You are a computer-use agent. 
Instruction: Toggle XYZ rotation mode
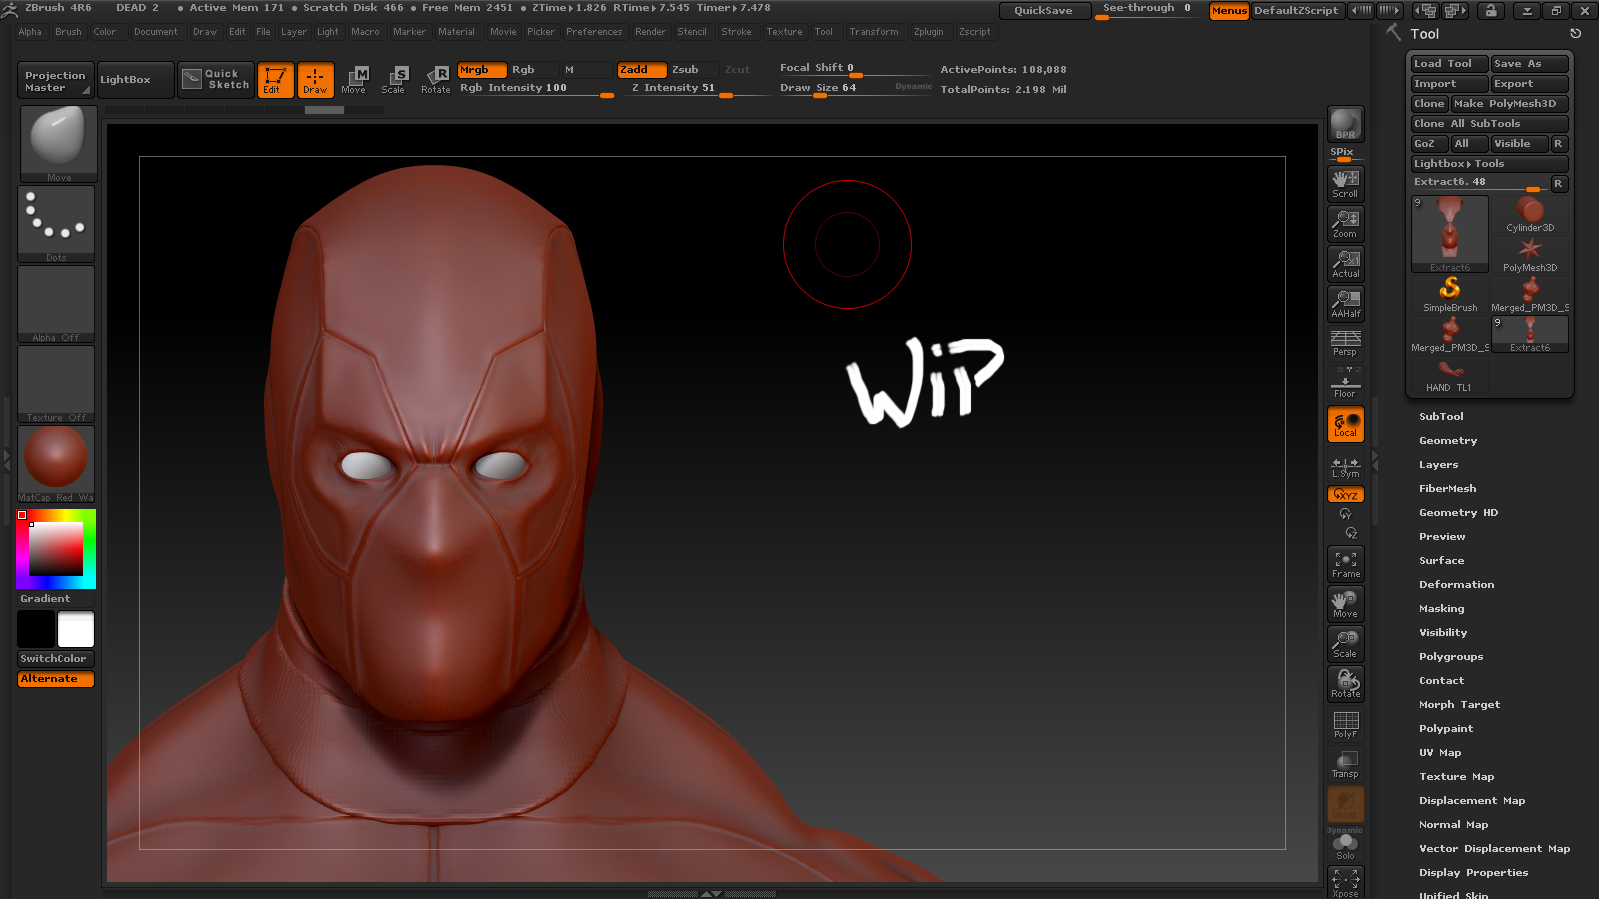click(x=1345, y=495)
